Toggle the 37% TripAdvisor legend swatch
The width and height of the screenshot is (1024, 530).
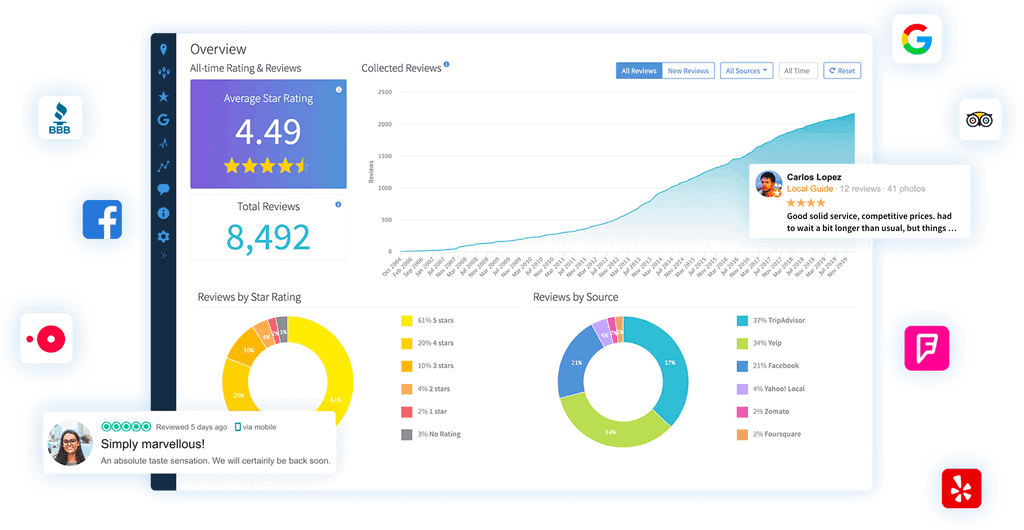click(x=742, y=320)
